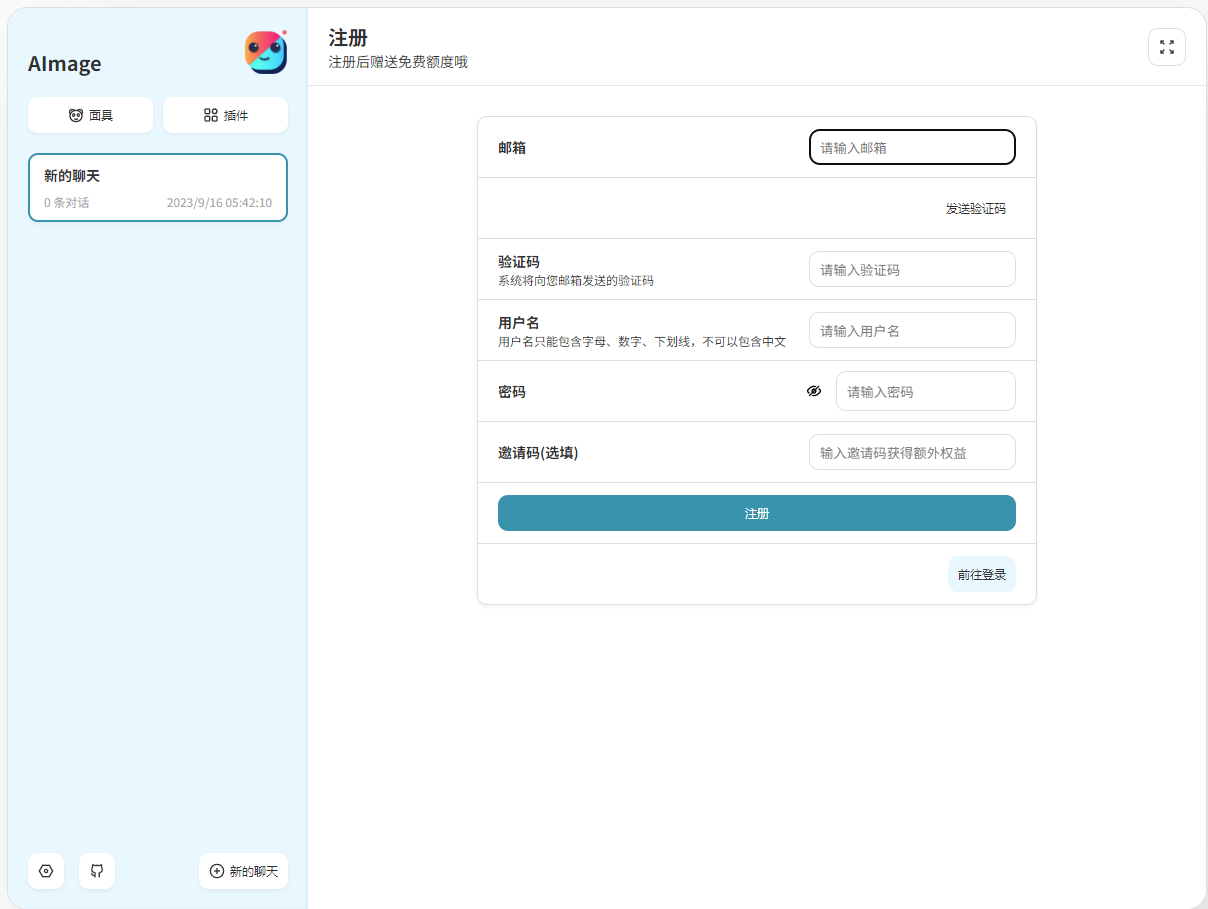
Task: Click the 用户名只能包含字母 hint text
Action: pos(642,341)
